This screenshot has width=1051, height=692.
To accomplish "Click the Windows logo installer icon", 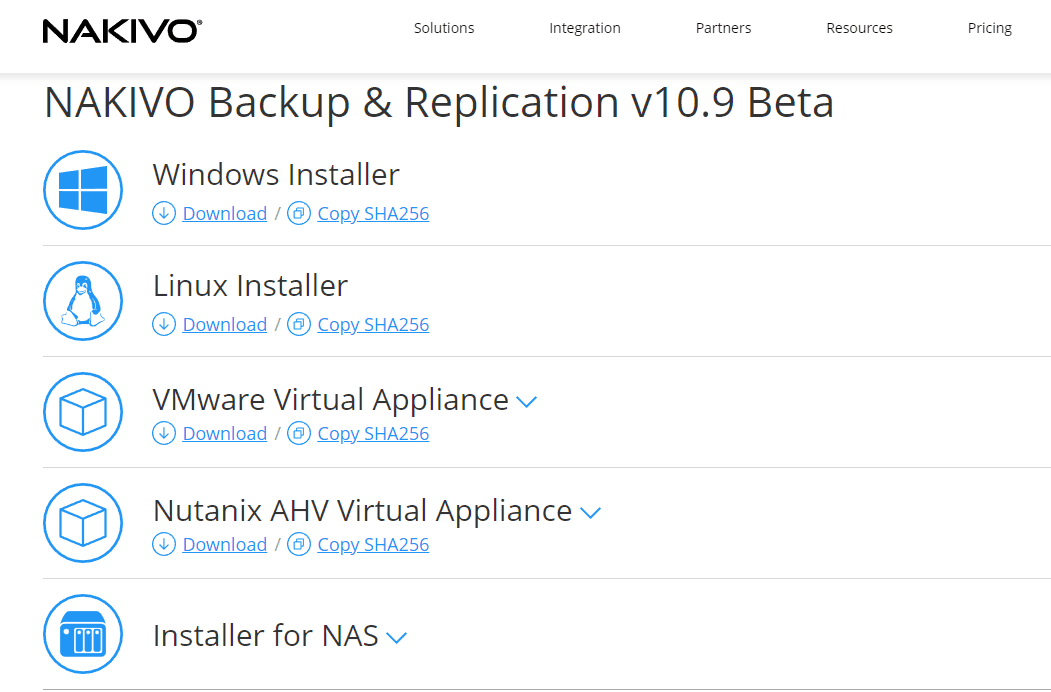I will [83, 190].
